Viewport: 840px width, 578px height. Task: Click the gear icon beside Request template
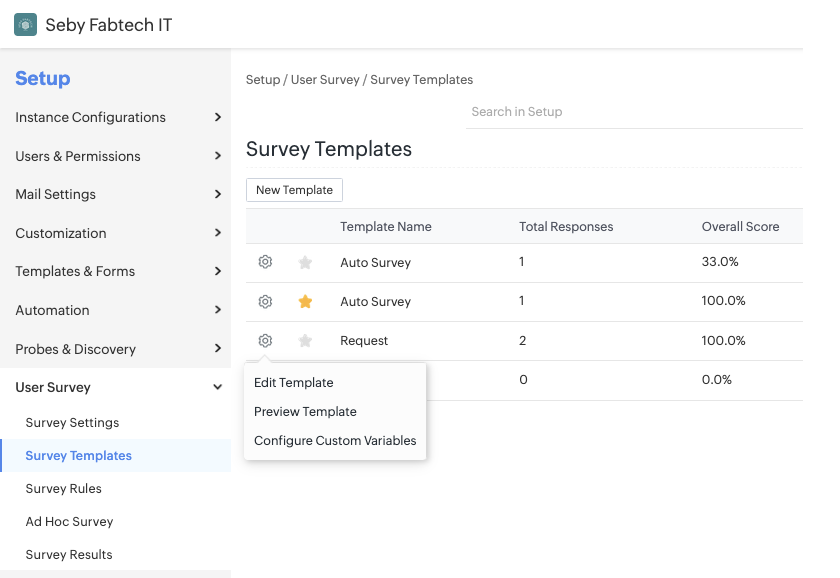(x=265, y=340)
